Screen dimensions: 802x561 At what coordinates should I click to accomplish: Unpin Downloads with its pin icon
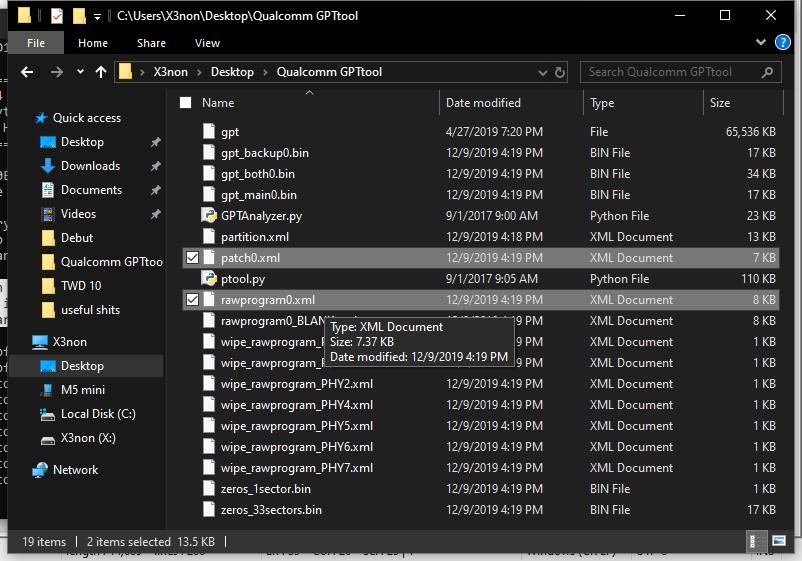pyautogui.click(x=155, y=166)
